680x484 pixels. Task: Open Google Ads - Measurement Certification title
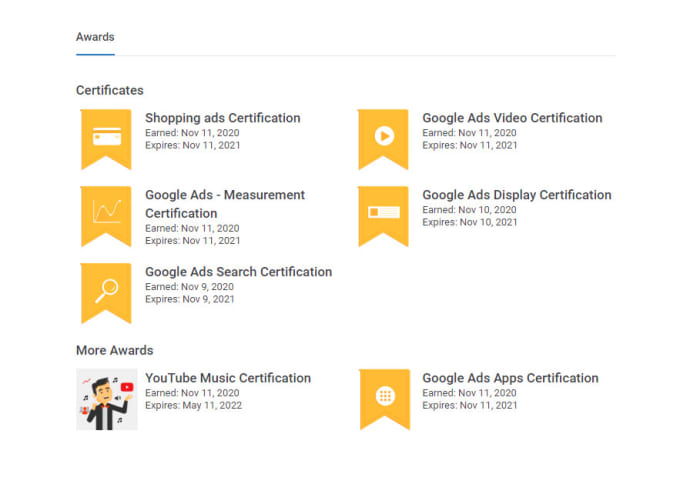coord(225,204)
